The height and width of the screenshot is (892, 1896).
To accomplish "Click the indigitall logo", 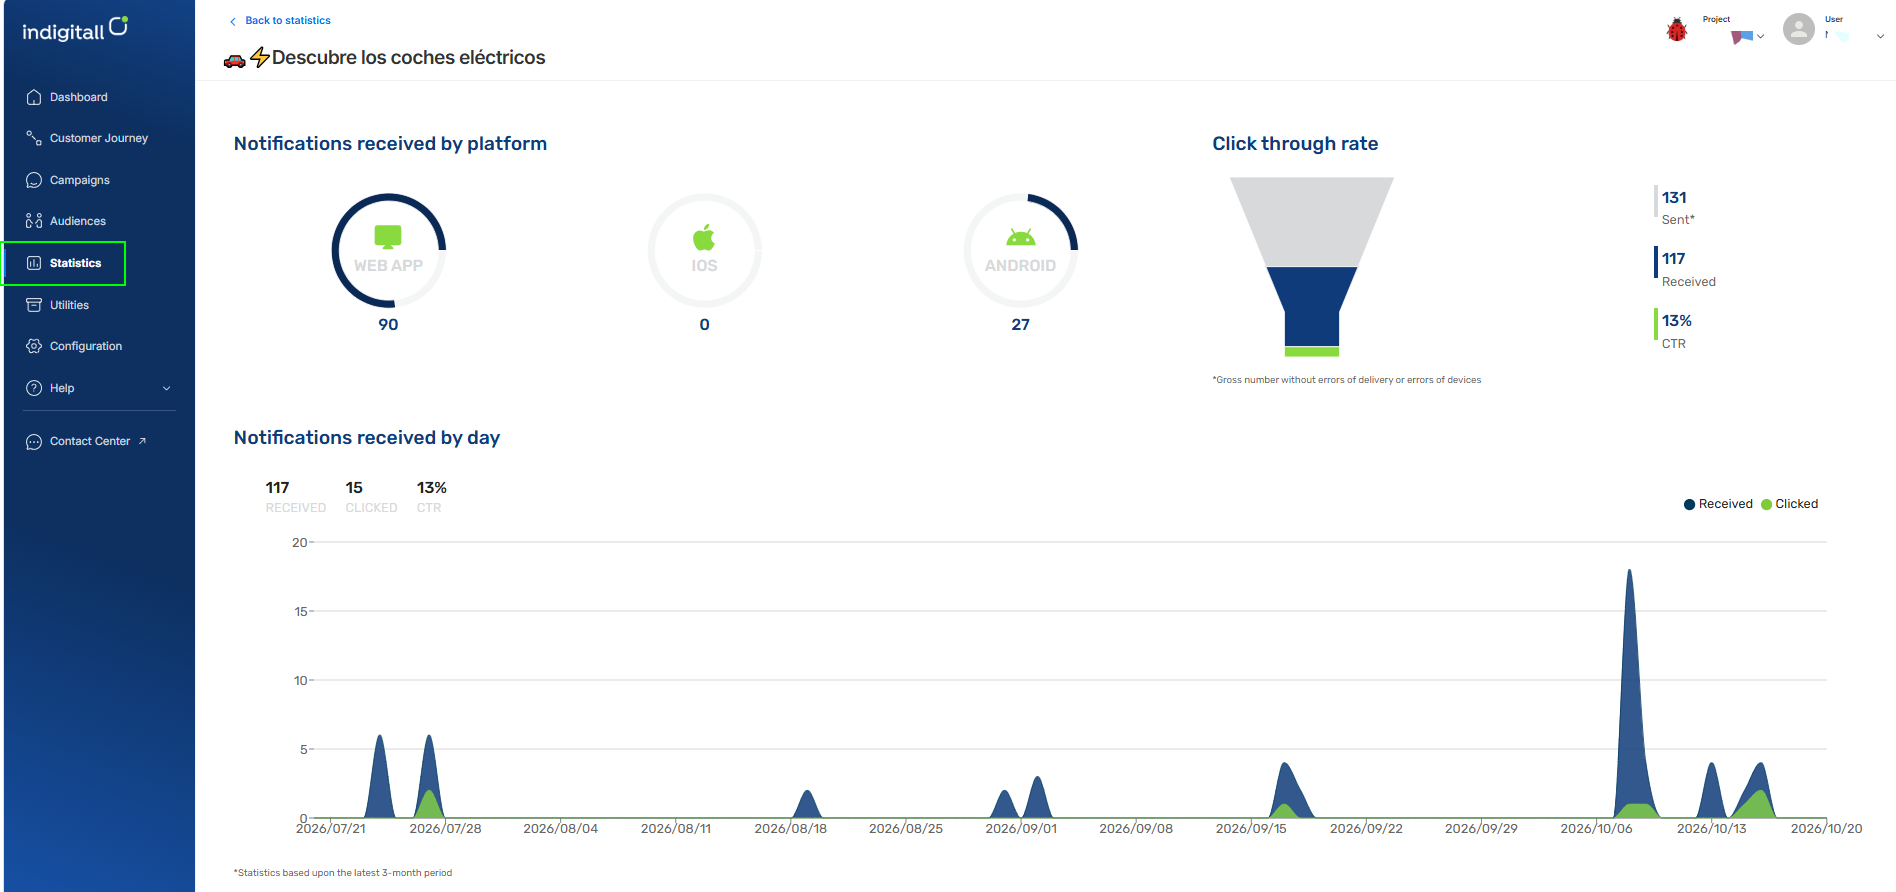I will click(x=75, y=29).
